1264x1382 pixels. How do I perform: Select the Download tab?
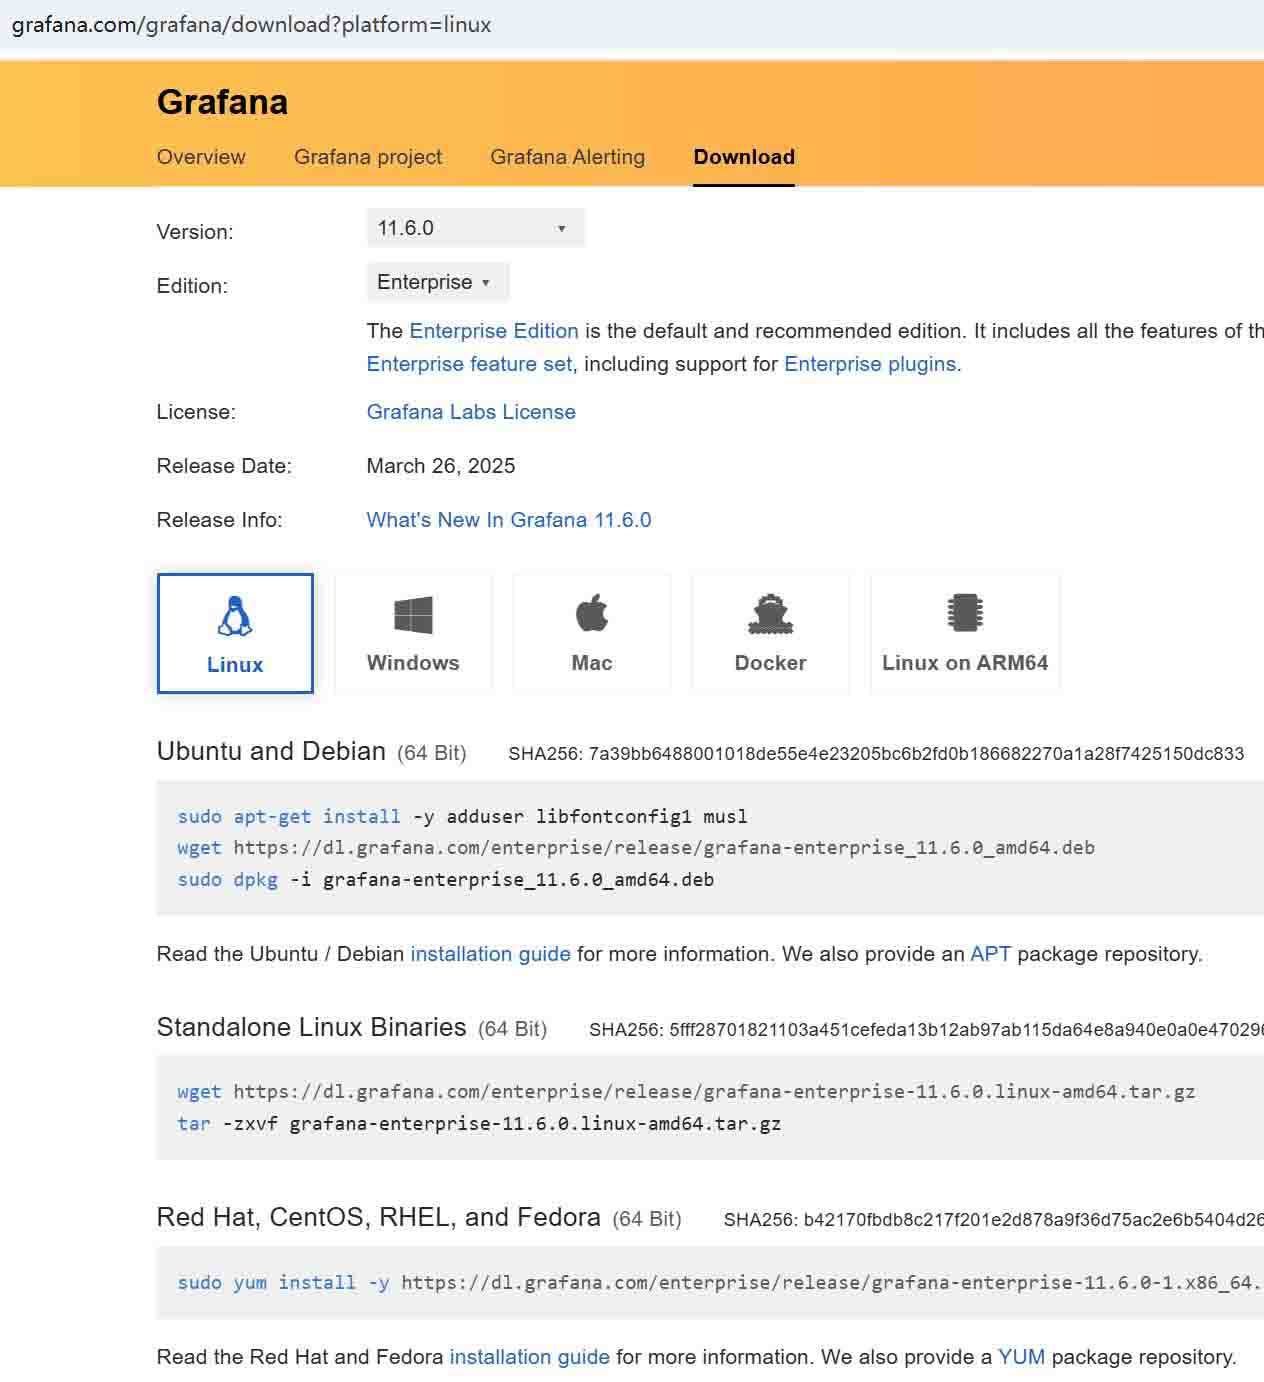tap(743, 157)
